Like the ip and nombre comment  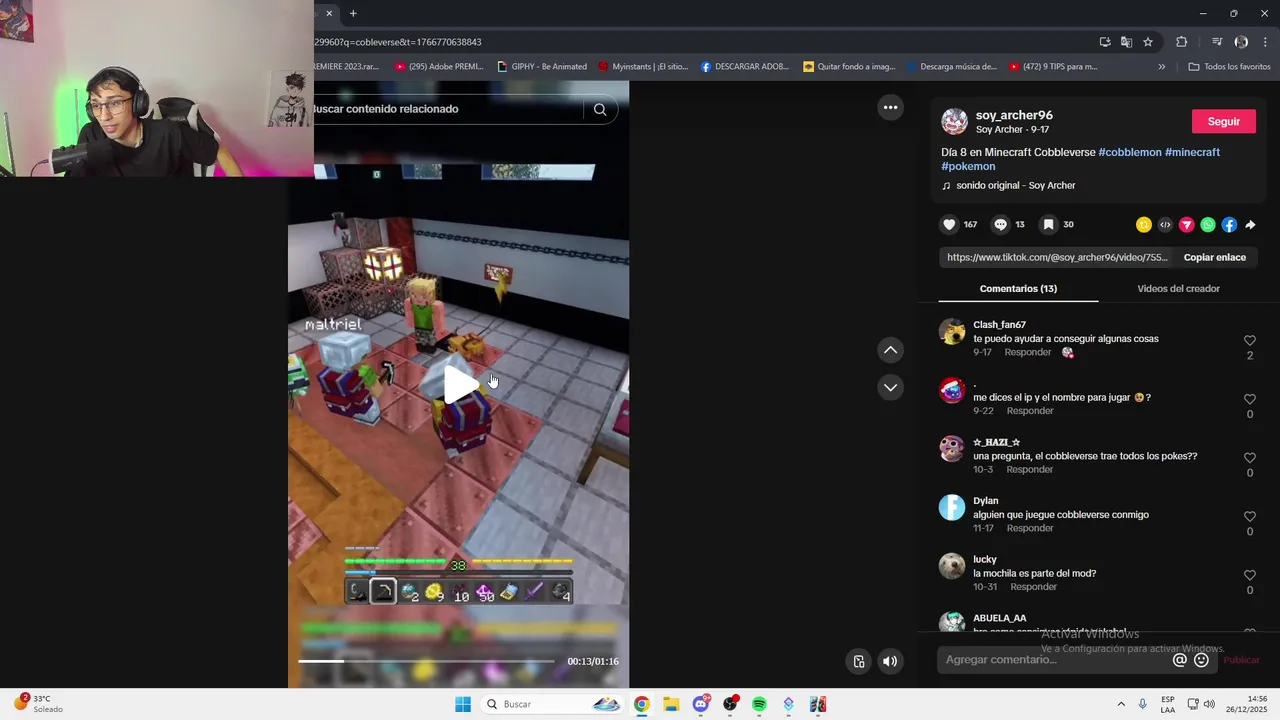pos(1250,399)
